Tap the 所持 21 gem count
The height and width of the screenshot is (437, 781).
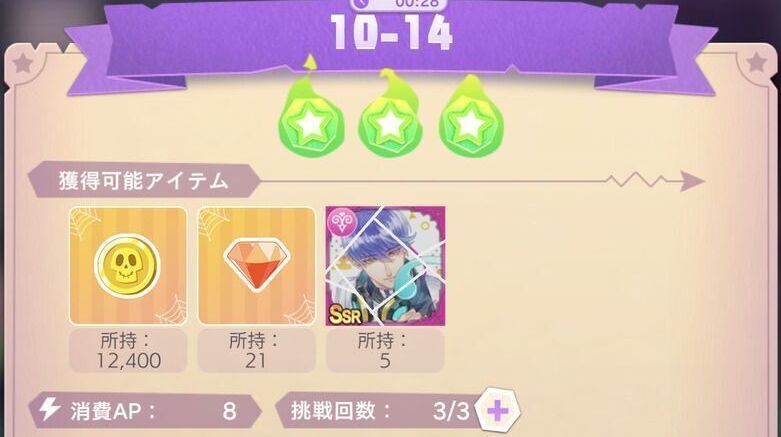(257, 350)
